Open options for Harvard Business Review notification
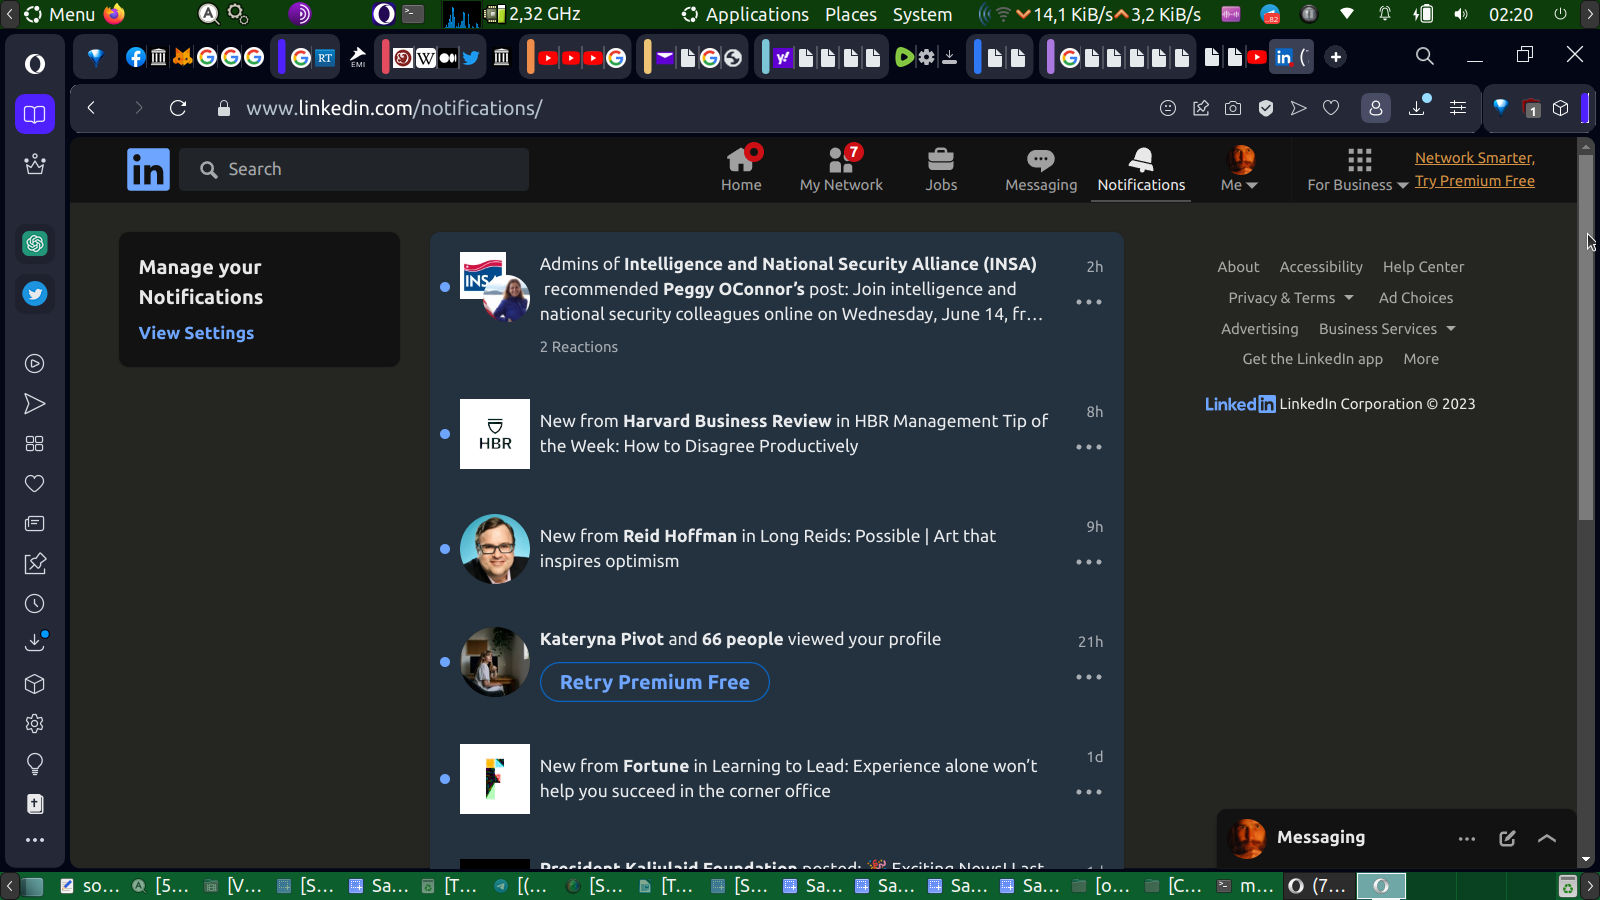1600x900 pixels. point(1088,447)
